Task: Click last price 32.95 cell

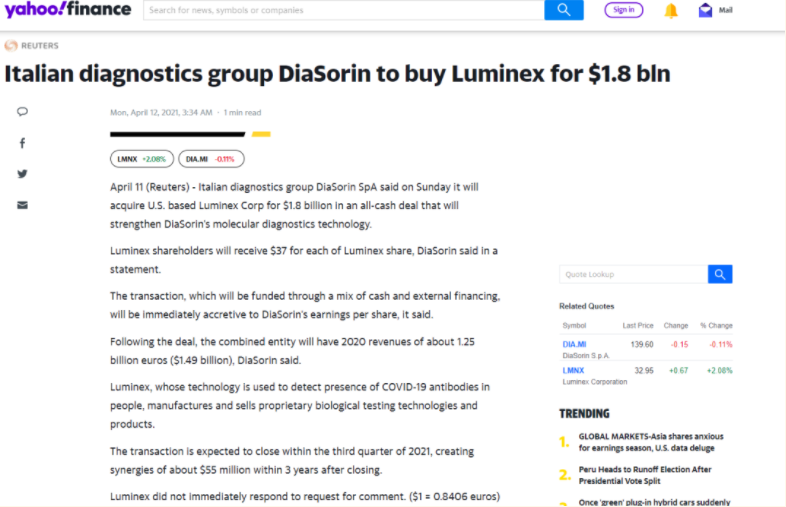Action: click(644, 371)
